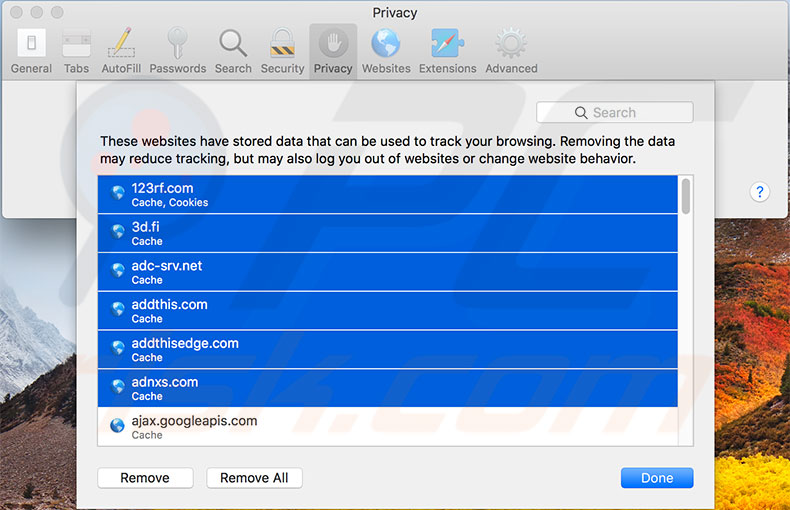Switch to the Security tab label
Image resolution: width=790 pixels, height=510 pixels.
[x=282, y=69]
